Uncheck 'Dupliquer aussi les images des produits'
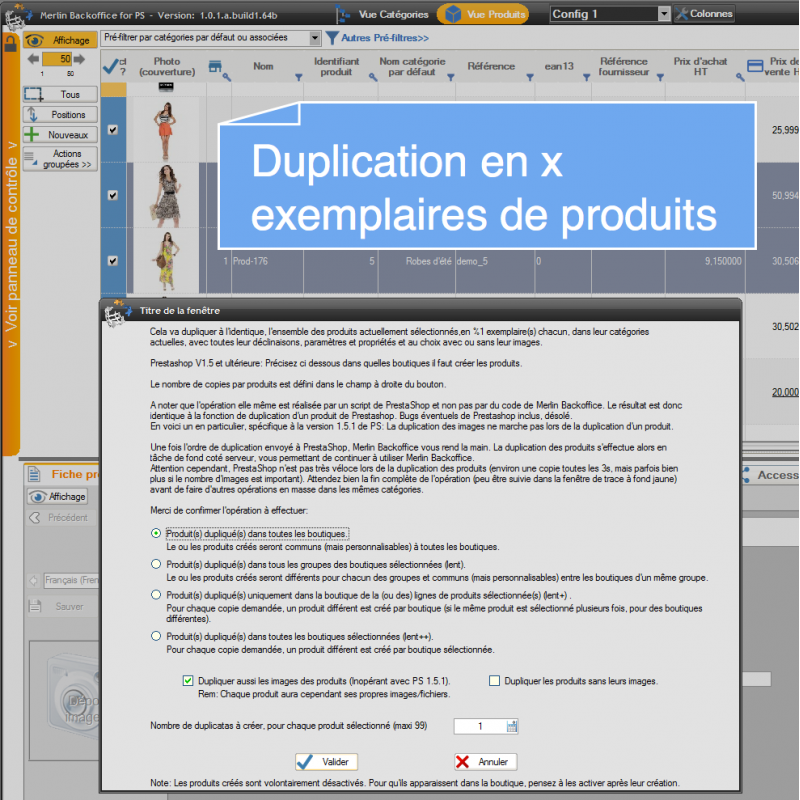800x800 pixels. click(x=188, y=681)
